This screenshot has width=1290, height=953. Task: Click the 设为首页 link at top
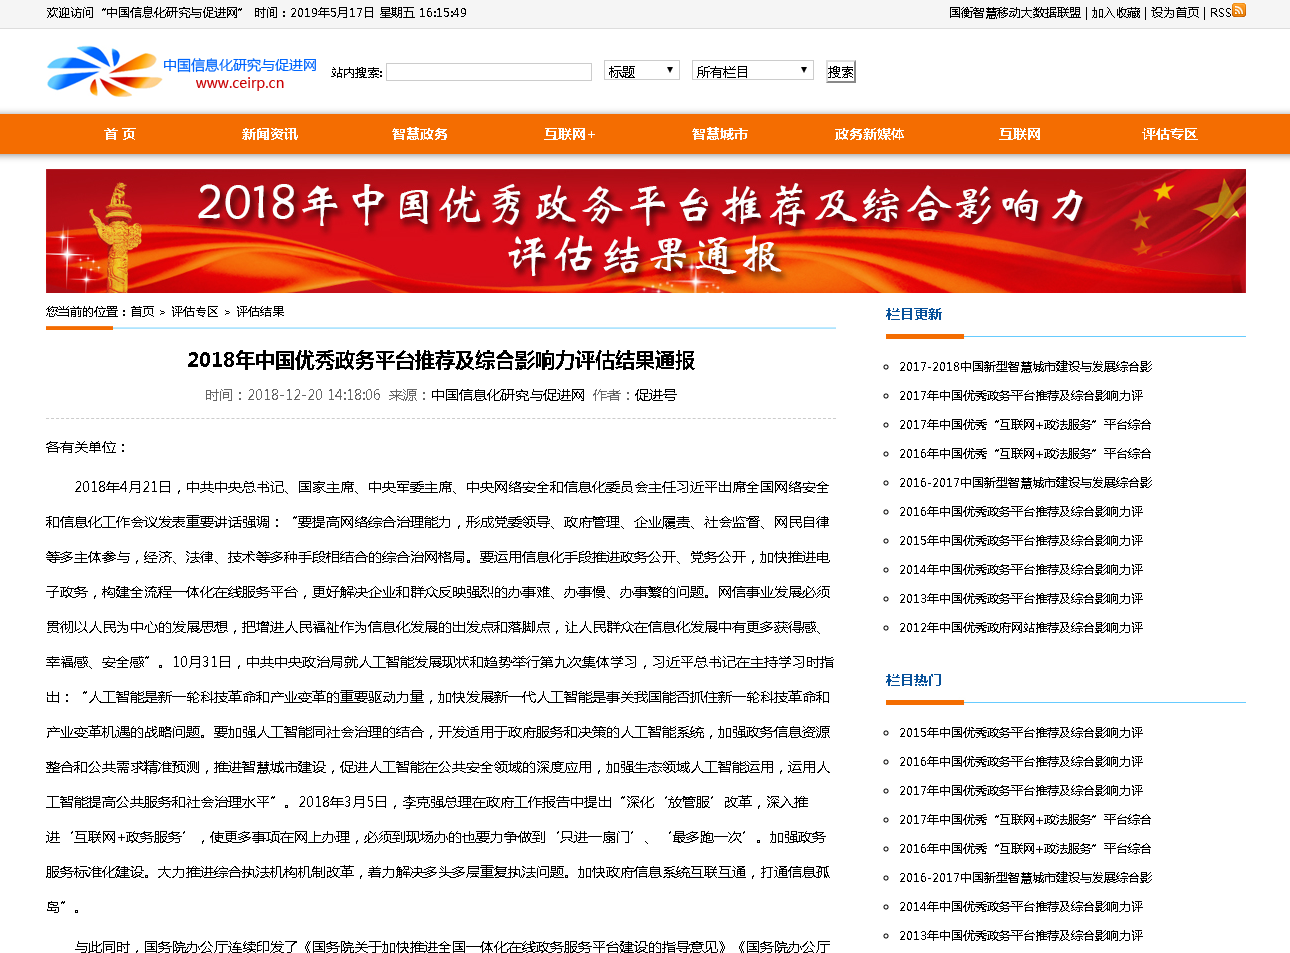tap(1175, 13)
